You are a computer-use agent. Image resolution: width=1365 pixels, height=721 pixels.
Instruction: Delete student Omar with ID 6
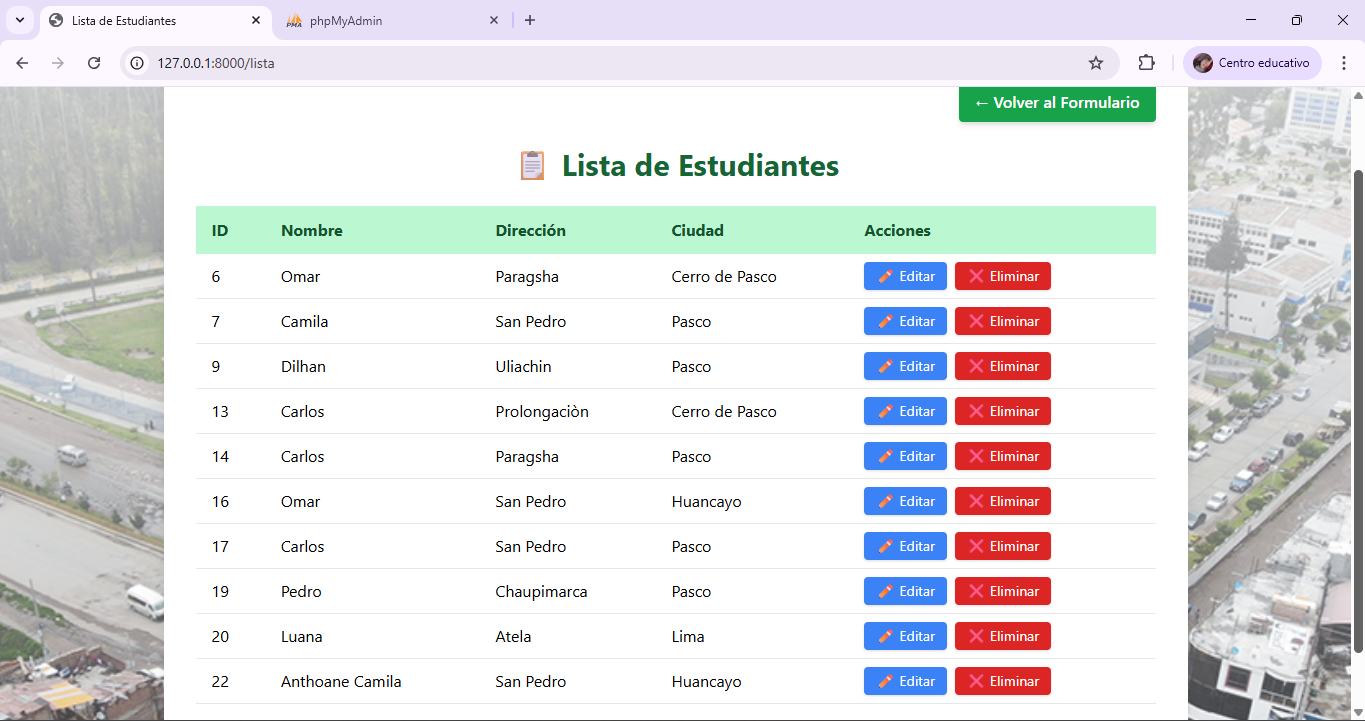pyautogui.click(x=1003, y=276)
